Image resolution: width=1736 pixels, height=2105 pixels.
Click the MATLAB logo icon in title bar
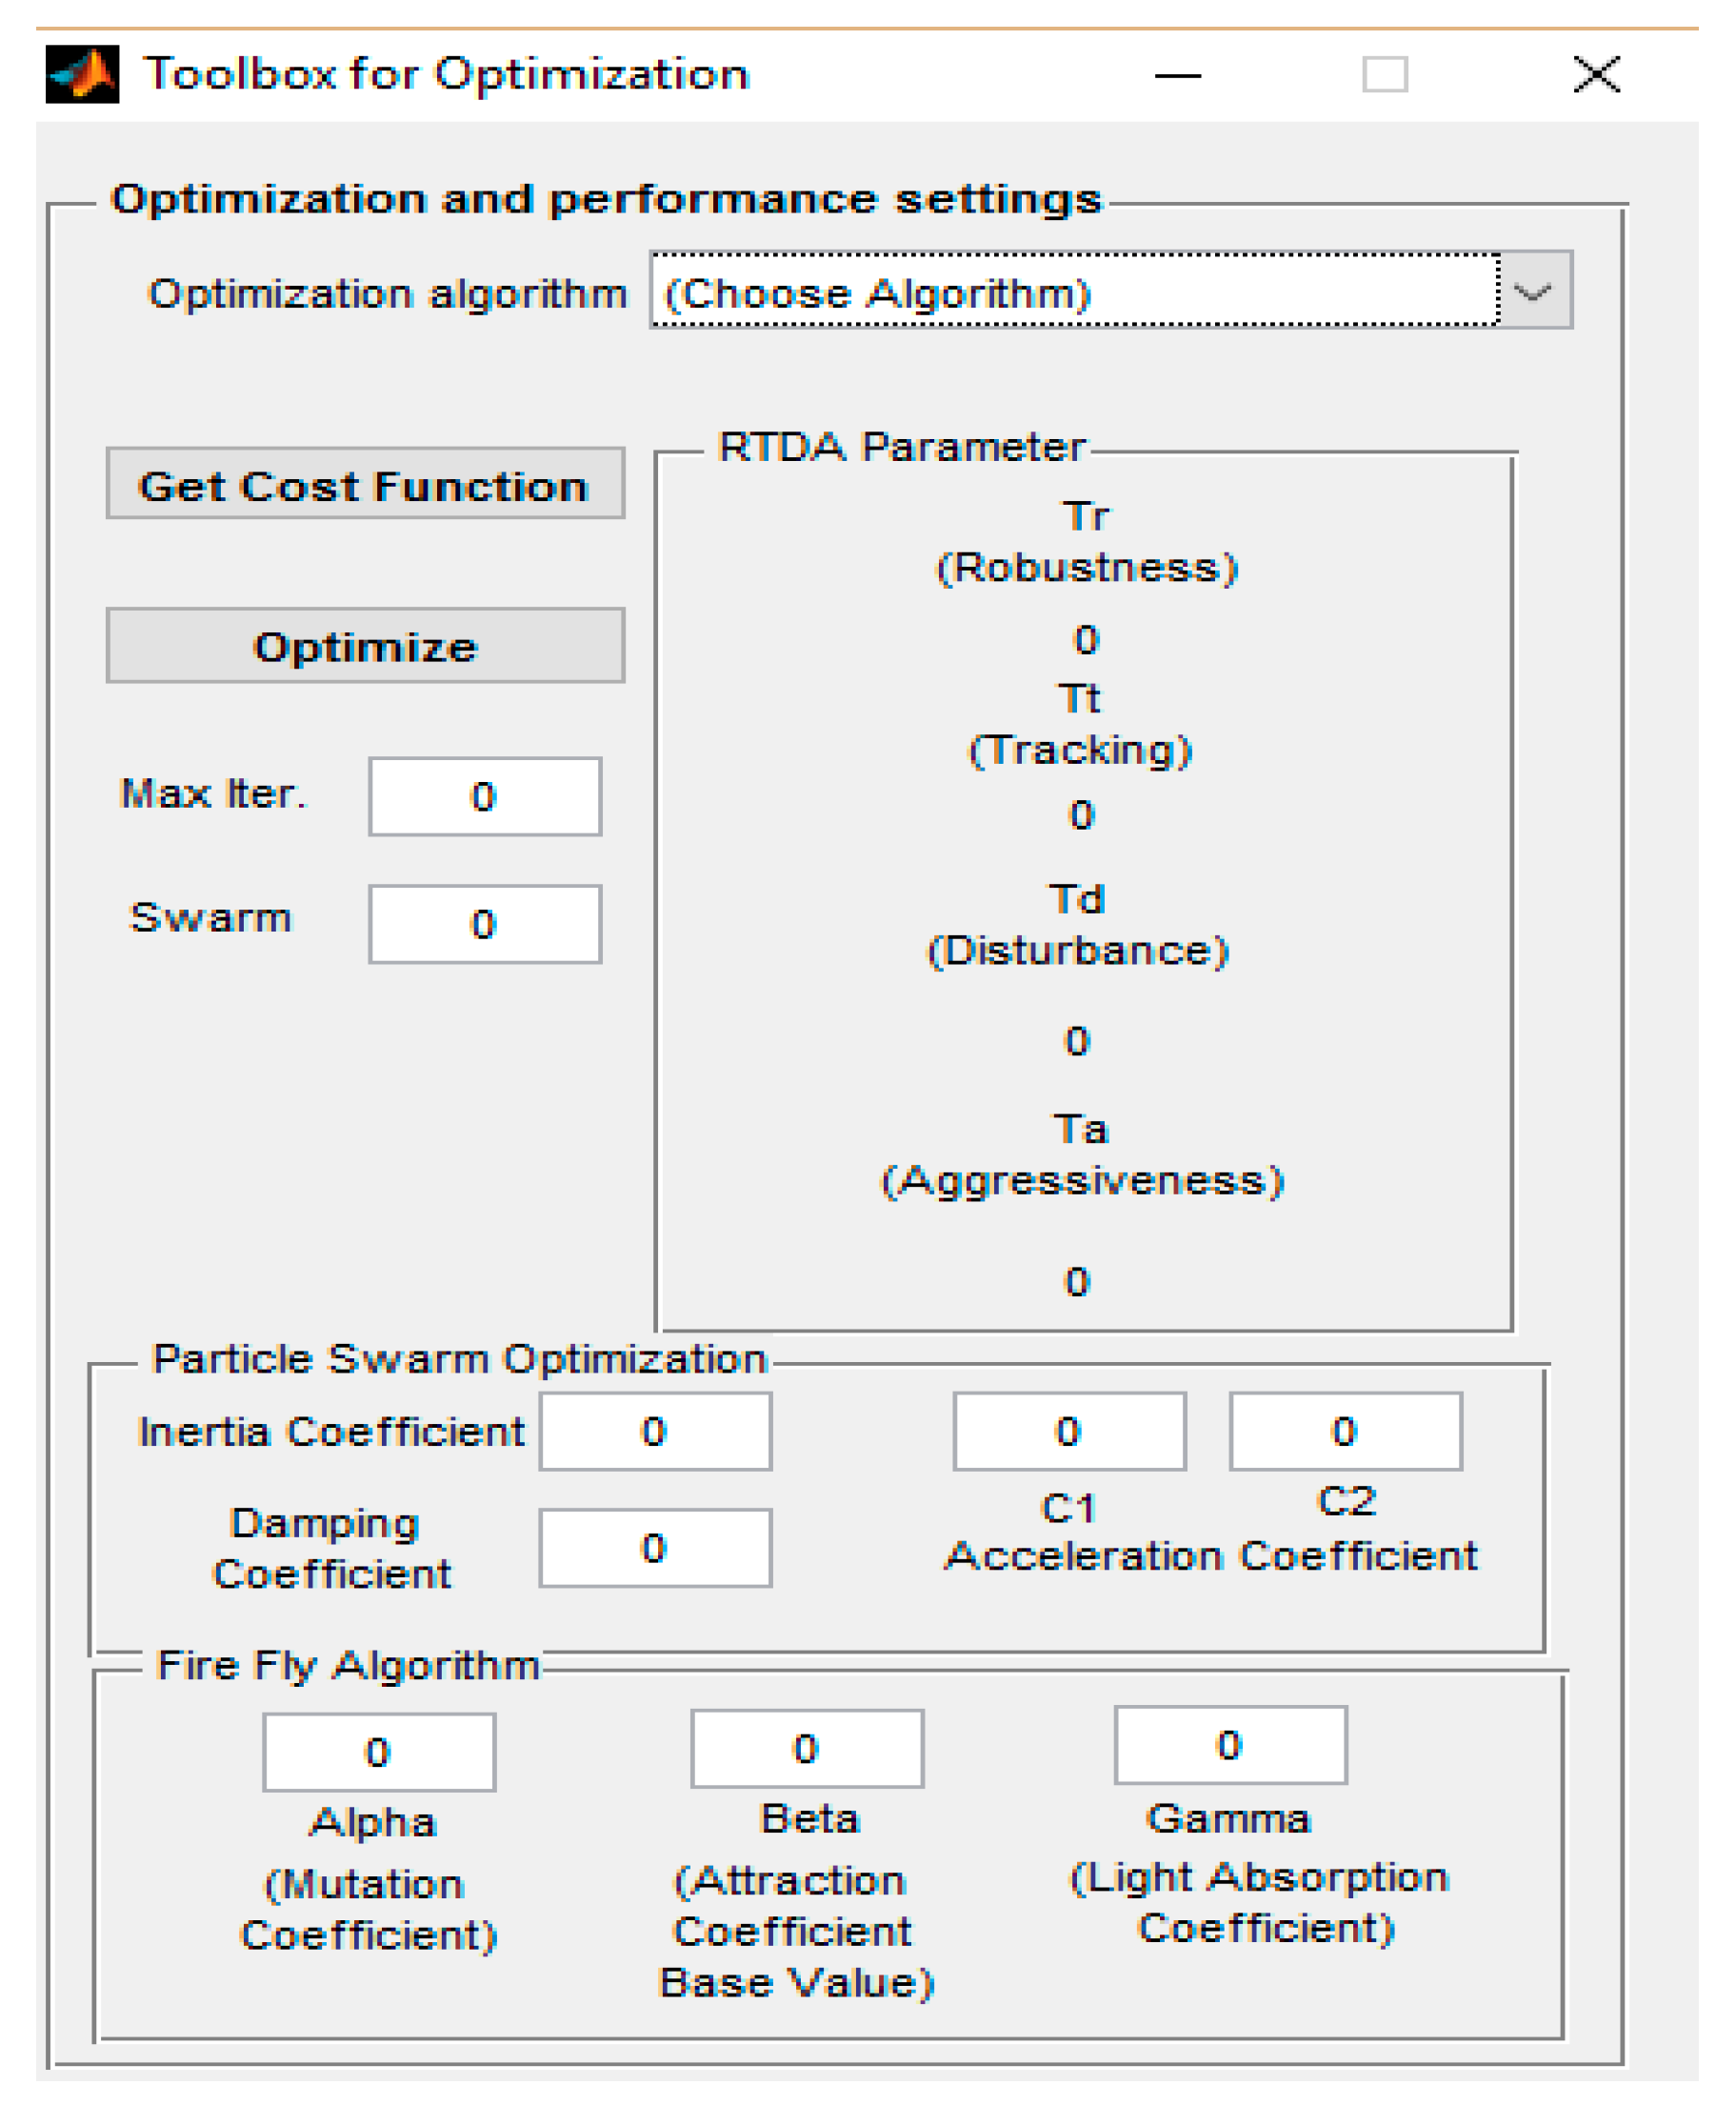(82, 74)
